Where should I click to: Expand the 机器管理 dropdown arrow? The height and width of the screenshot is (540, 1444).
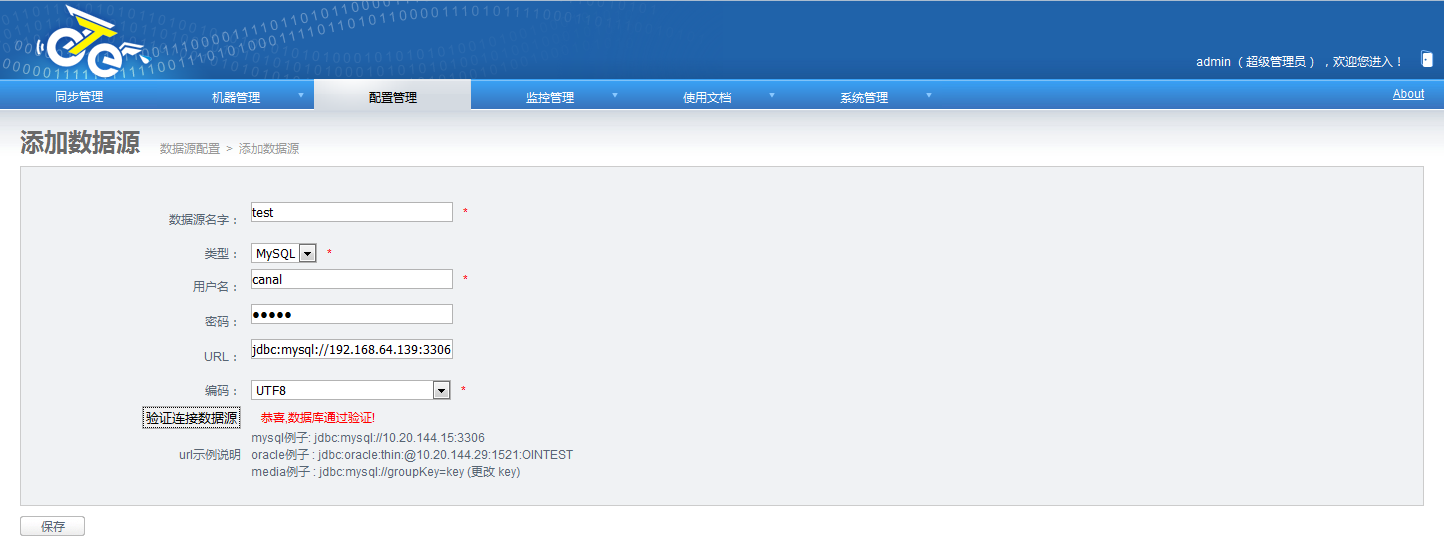300,96
